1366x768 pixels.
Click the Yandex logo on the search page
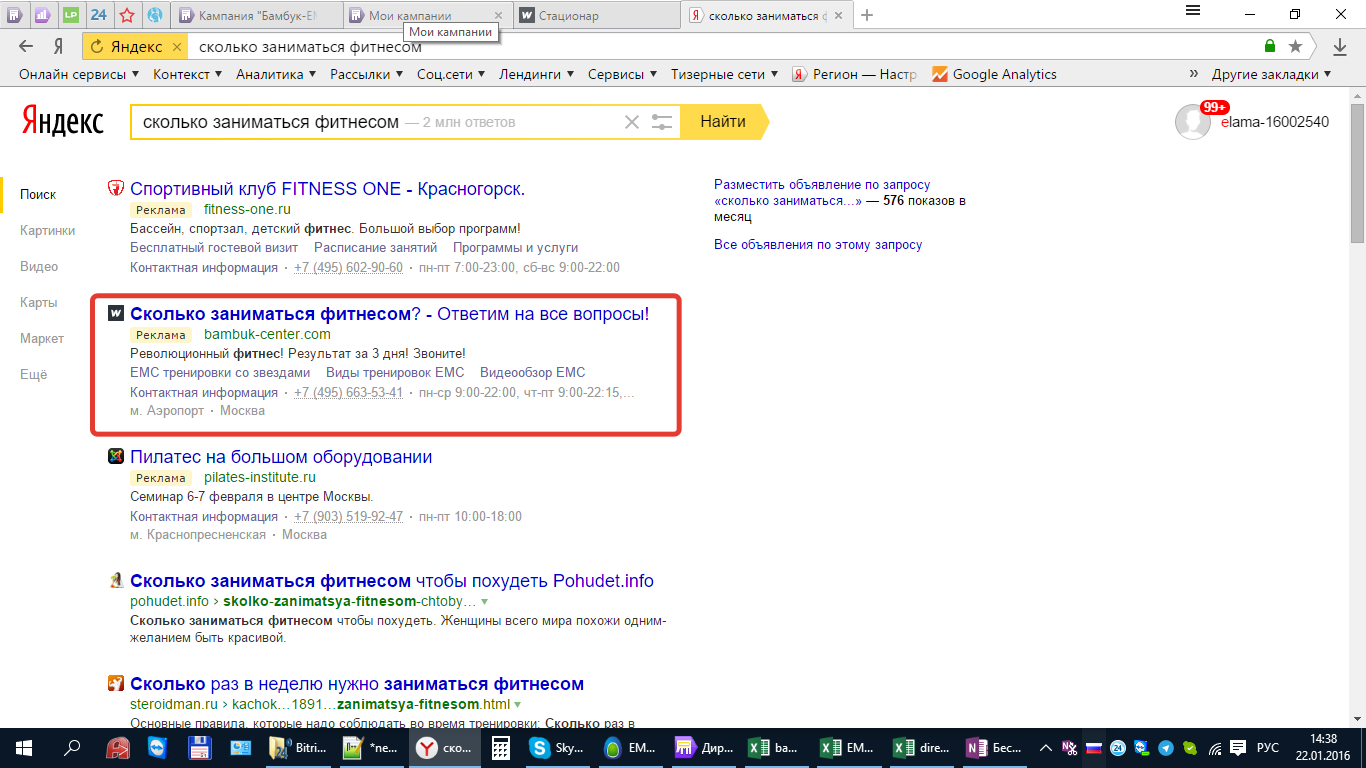coord(62,122)
